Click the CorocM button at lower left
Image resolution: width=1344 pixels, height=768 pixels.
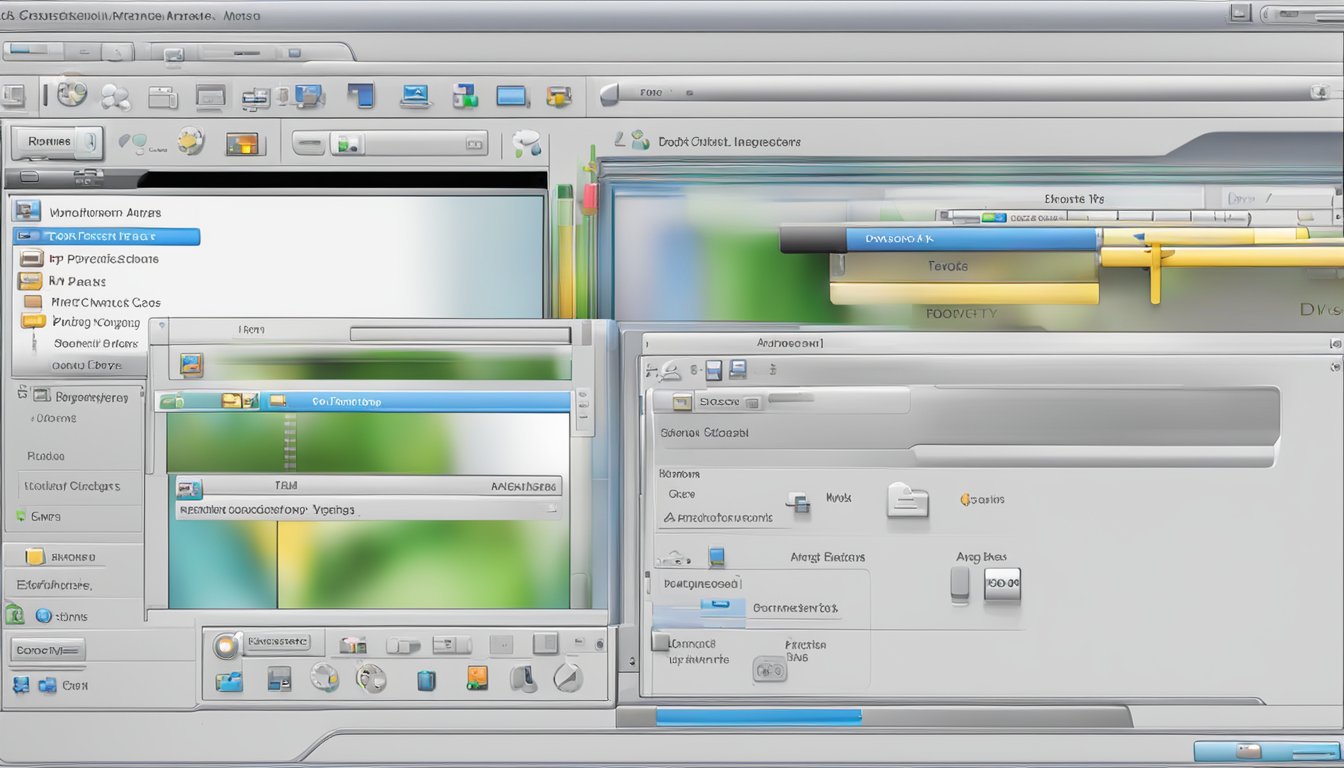click(47, 650)
